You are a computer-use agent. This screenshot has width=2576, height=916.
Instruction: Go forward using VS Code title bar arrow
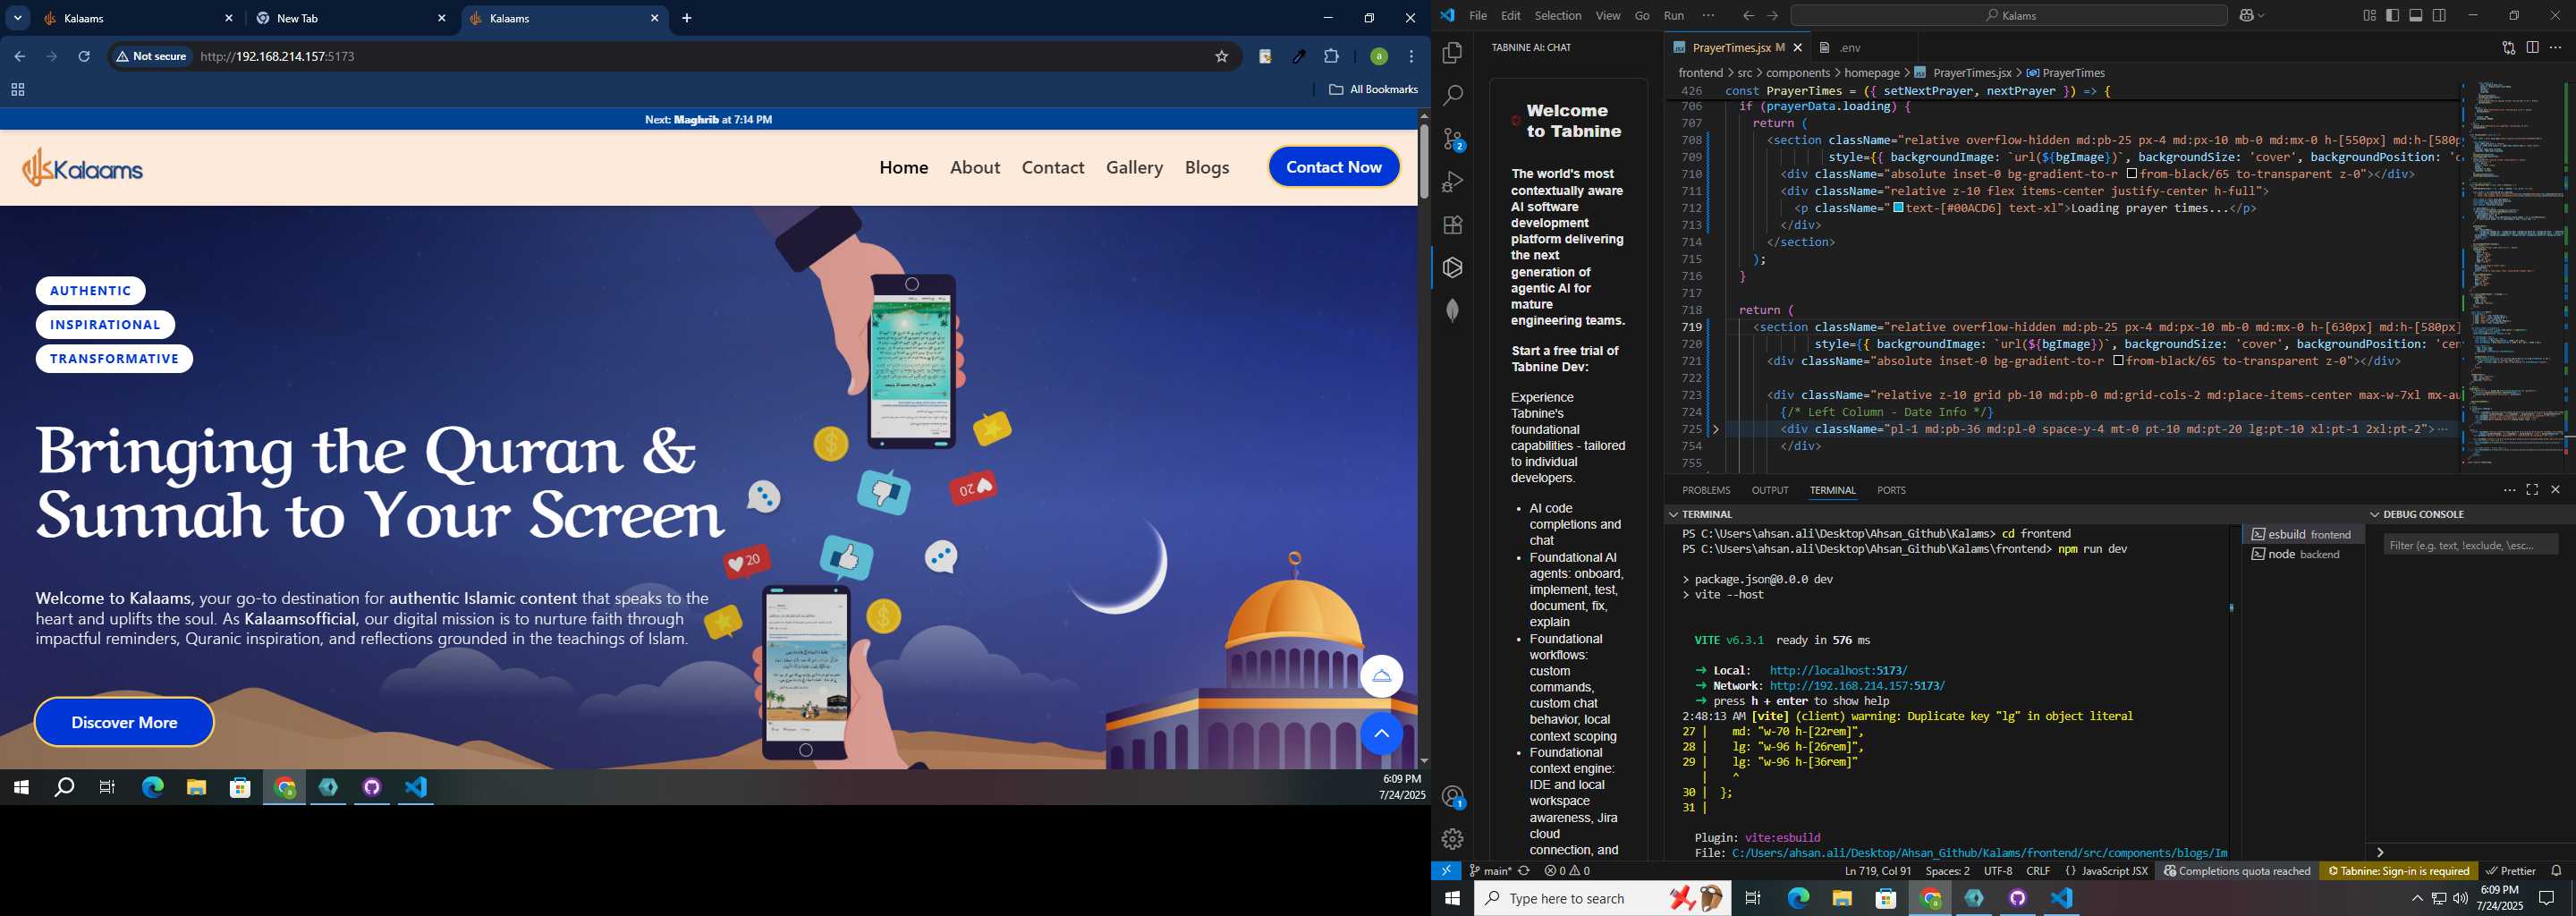[1772, 16]
